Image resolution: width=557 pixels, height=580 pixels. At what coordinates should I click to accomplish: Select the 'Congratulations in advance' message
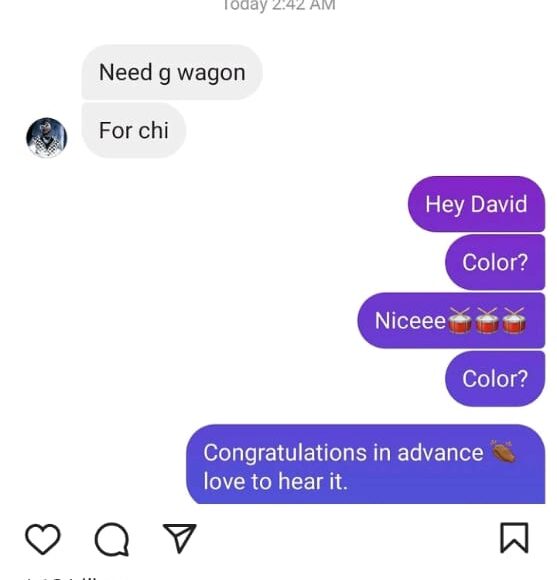coord(365,464)
